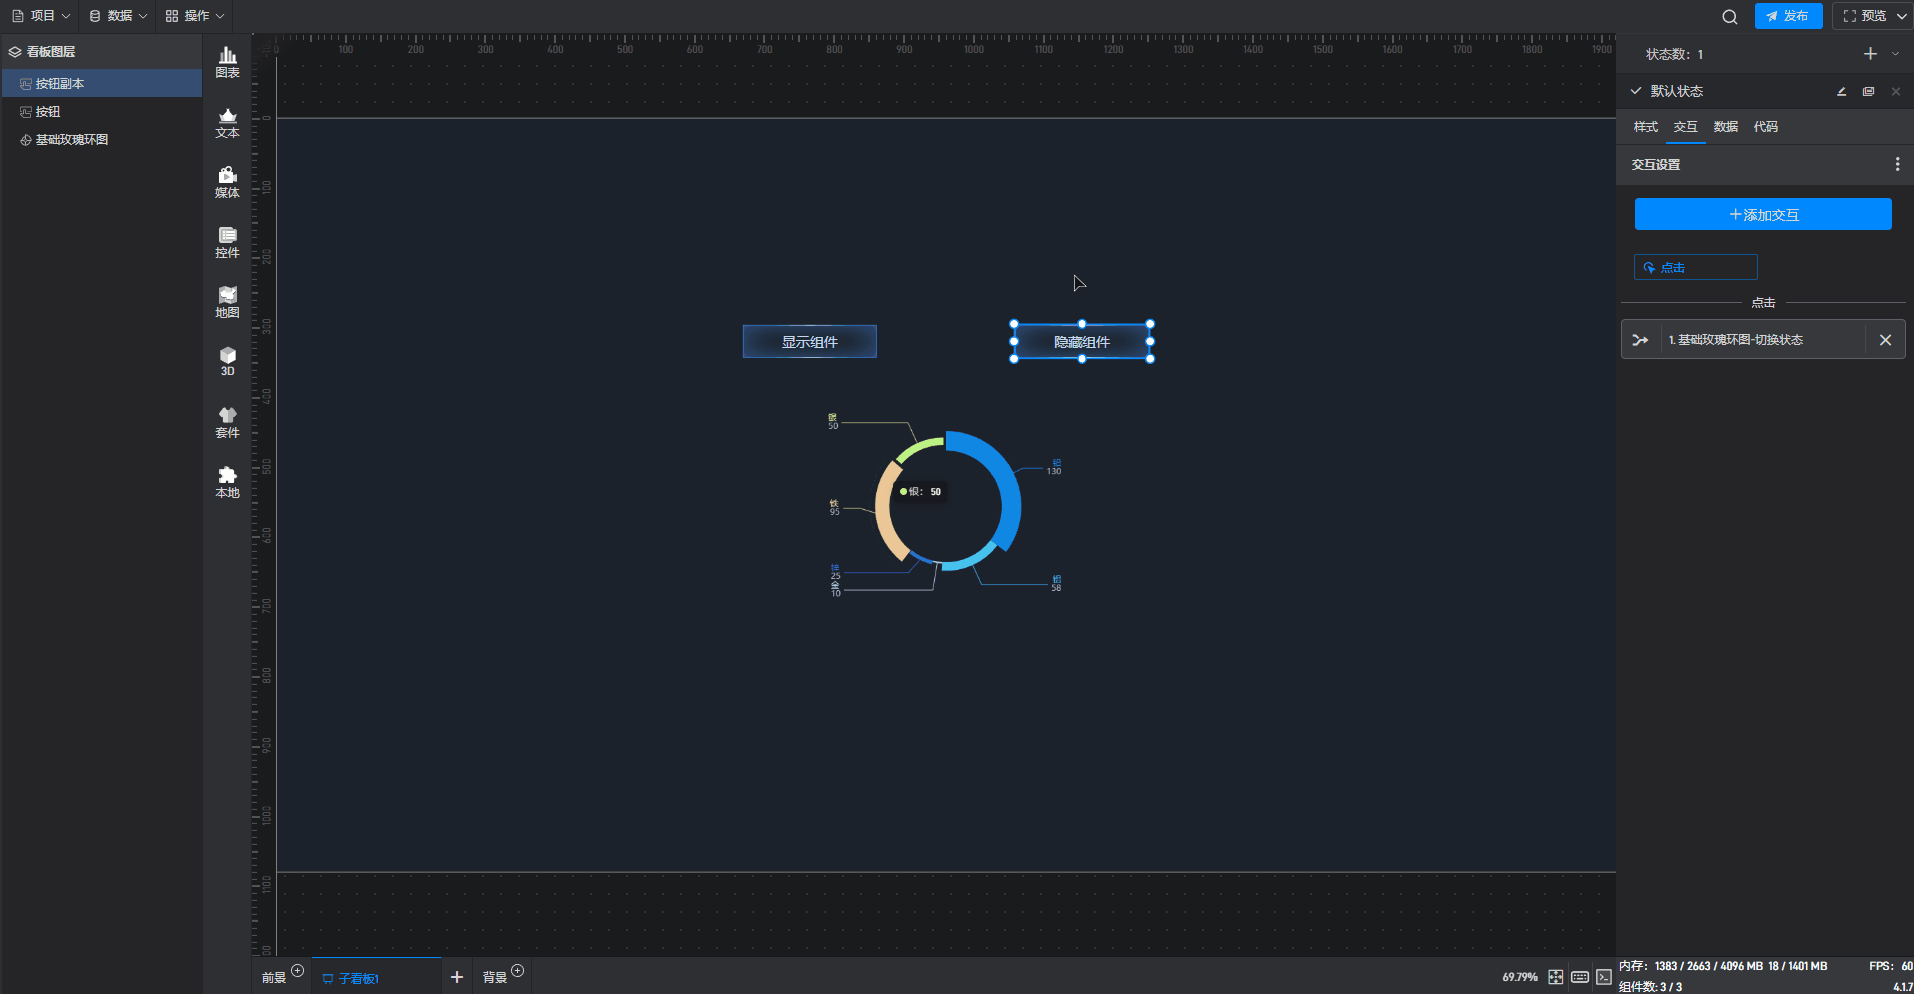Open the 媒体 media component panel
The width and height of the screenshot is (1914, 994).
[227, 182]
